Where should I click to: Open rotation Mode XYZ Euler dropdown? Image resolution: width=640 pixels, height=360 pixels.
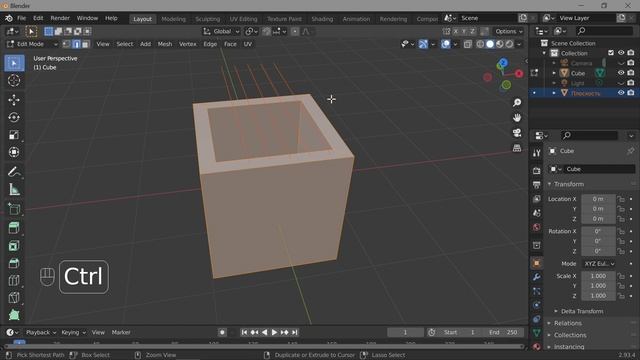pyautogui.click(x=599, y=264)
